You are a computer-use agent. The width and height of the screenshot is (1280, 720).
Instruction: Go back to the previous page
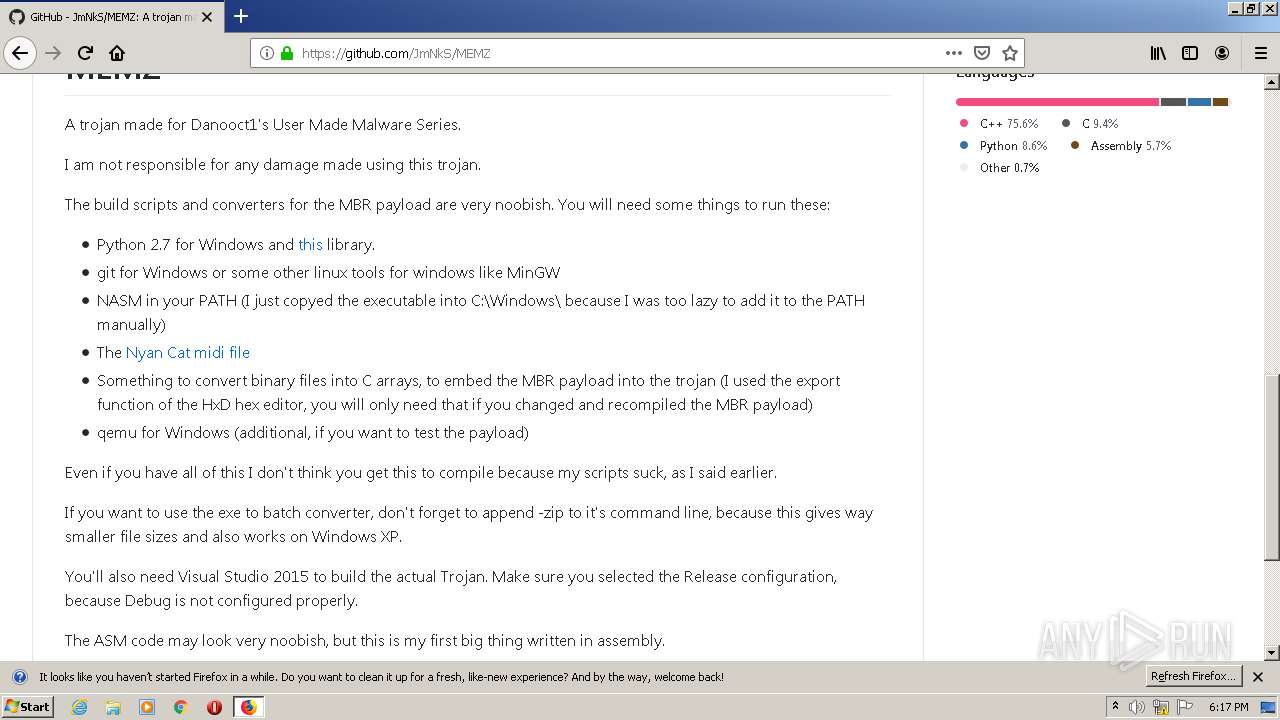20,53
